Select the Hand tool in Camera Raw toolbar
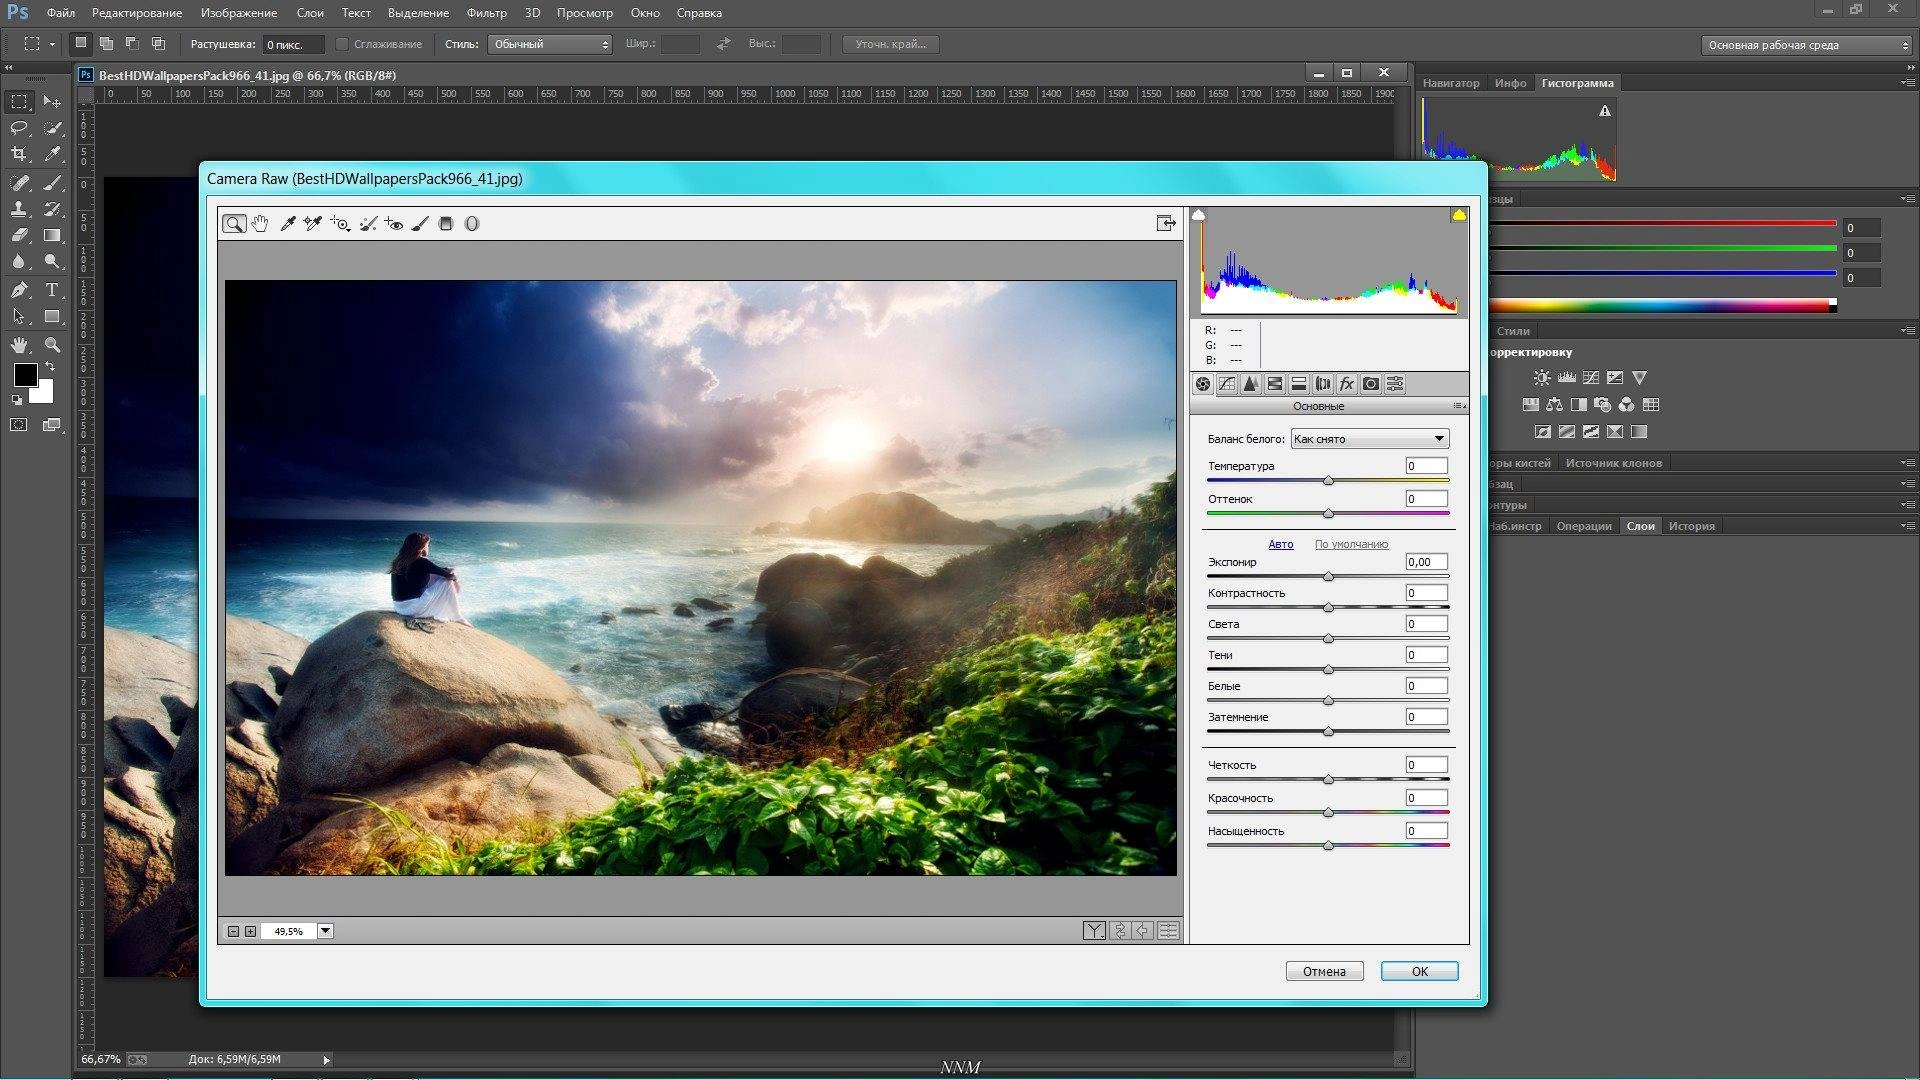Screen dimensions: 1920x1080 coord(260,224)
